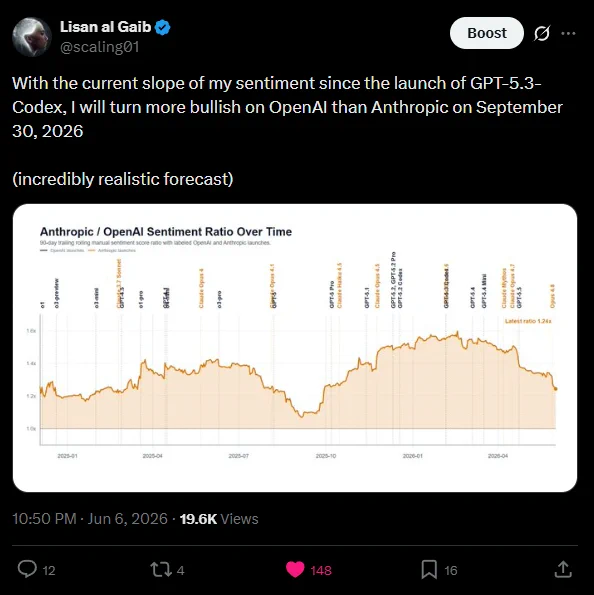Click the chart title Anthropic / OpenAI Sentiment Ratio
This screenshot has width=594, height=595.
click(x=166, y=231)
